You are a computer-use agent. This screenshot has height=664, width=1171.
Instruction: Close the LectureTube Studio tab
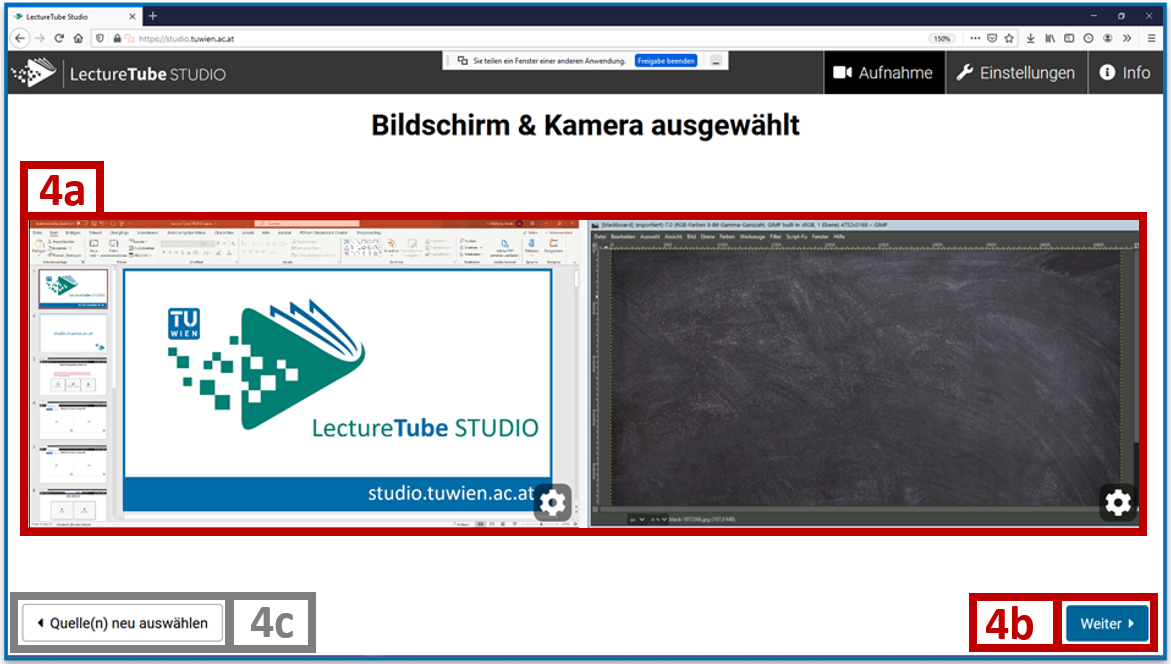click(132, 16)
